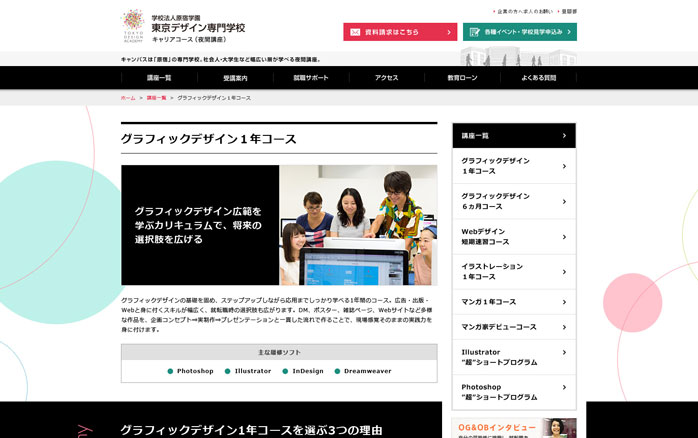Click the 講座一覧 breadcrumb link

pos(156,98)
